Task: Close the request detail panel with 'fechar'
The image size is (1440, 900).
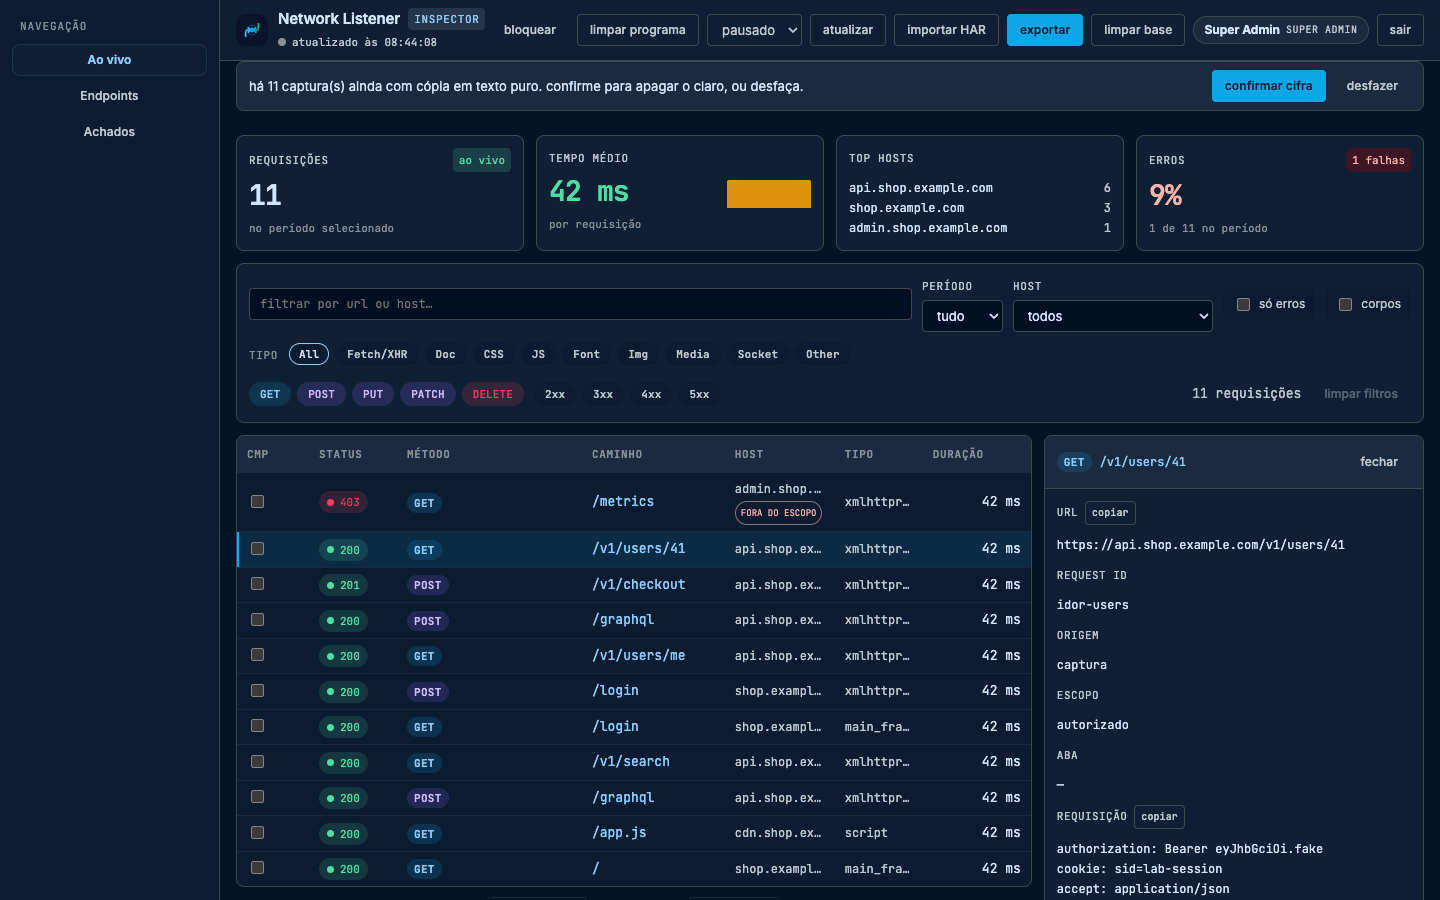Action: [x=1379, y=462]
